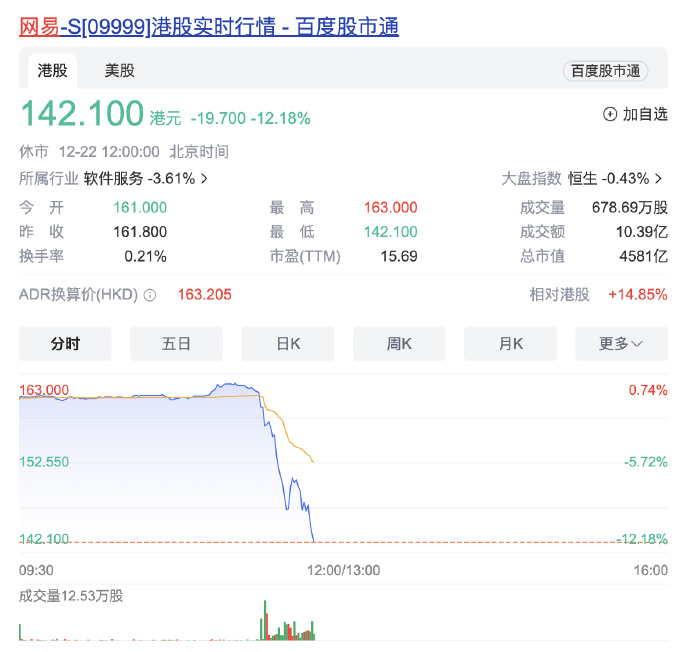This screenshot has height=652, width=690.
Task: Click the 总市值 value 4581亿
Action: (x=643, y=256)
